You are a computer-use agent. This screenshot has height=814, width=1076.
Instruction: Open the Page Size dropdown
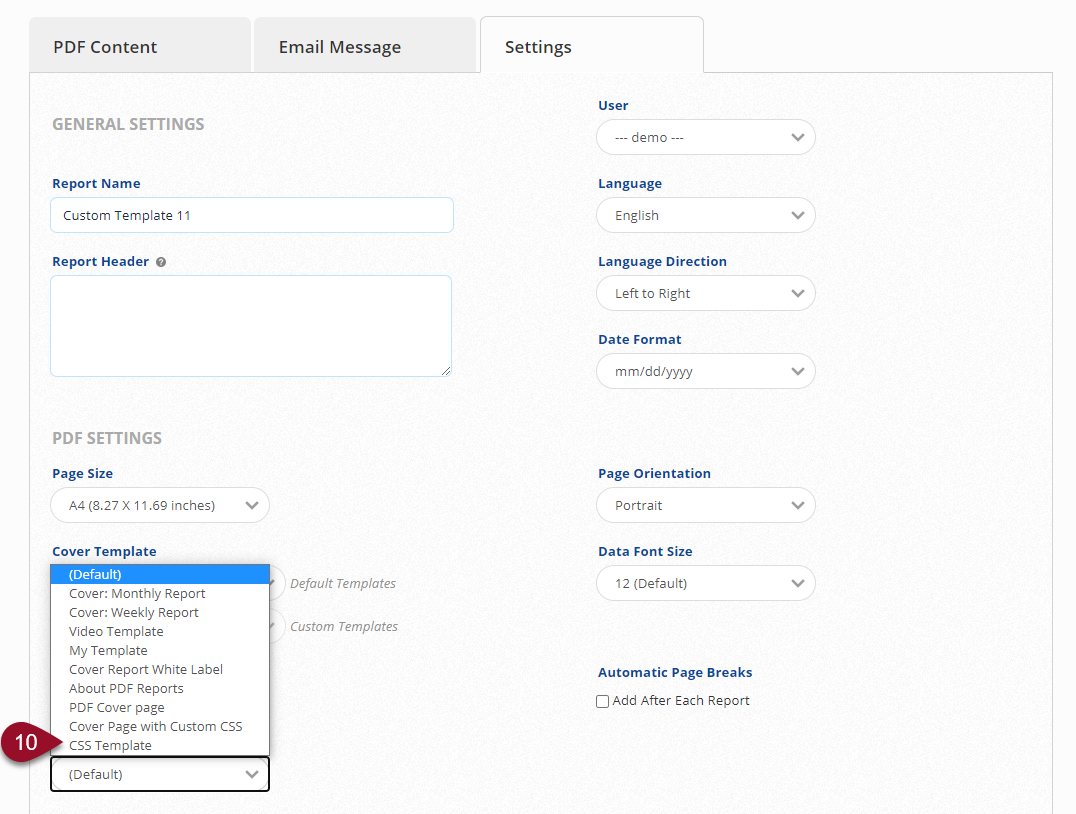click(160, 505)
